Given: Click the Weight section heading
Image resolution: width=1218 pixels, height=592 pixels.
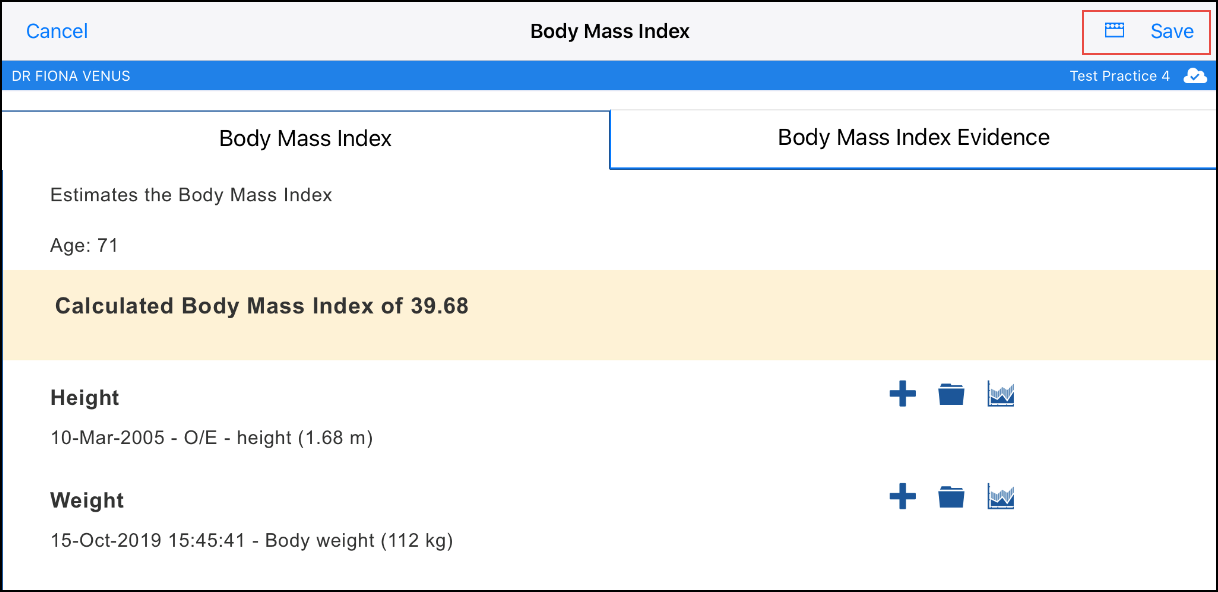Looking at the screenshot, I should coord(87,500).
